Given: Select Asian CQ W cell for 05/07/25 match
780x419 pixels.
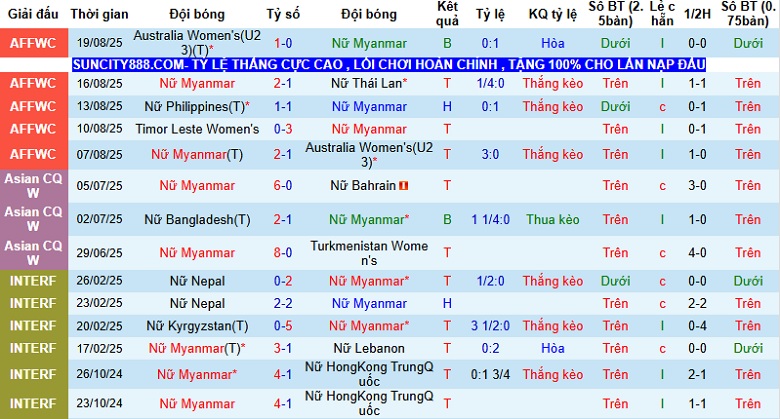Looking at the screenshot, I should 34,186.
